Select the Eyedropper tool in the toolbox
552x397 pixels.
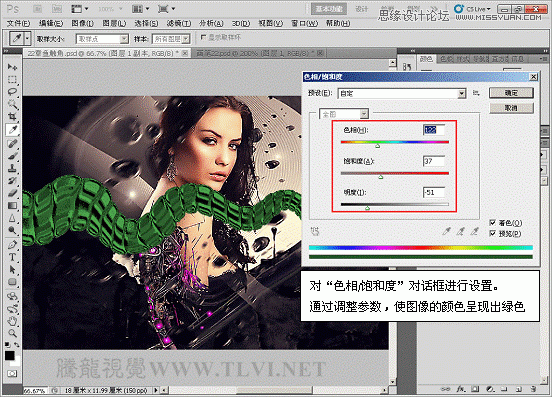click(x=12, y=130)
